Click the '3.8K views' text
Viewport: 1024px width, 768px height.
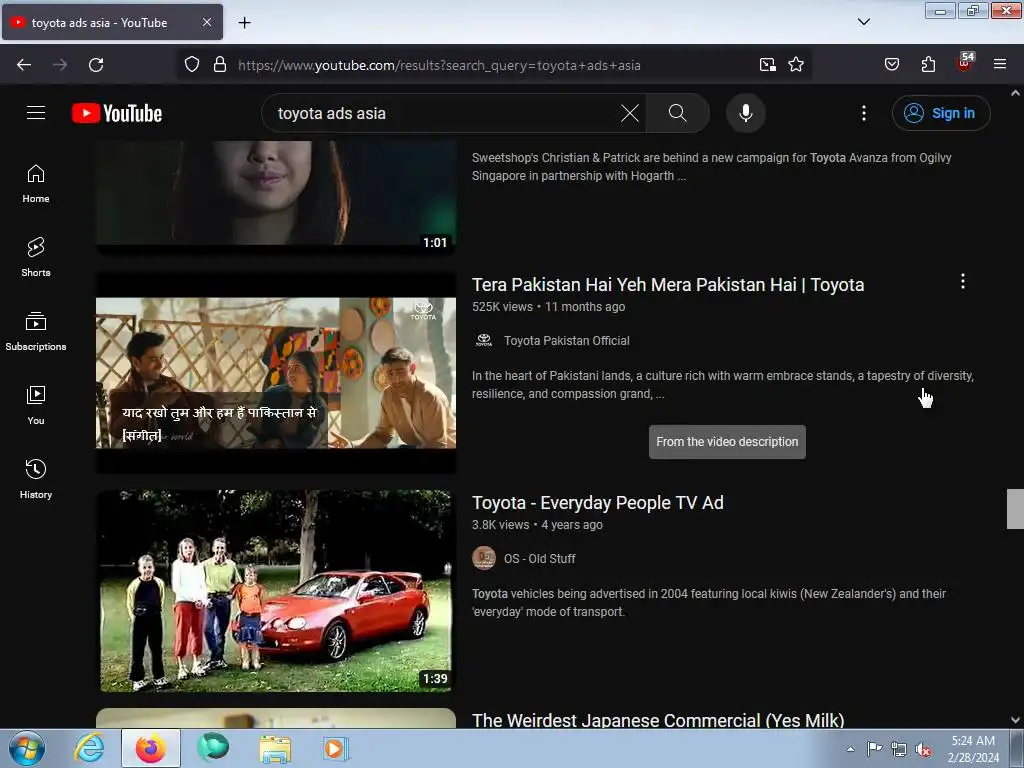pyautogui.click(x=500, y=525)
